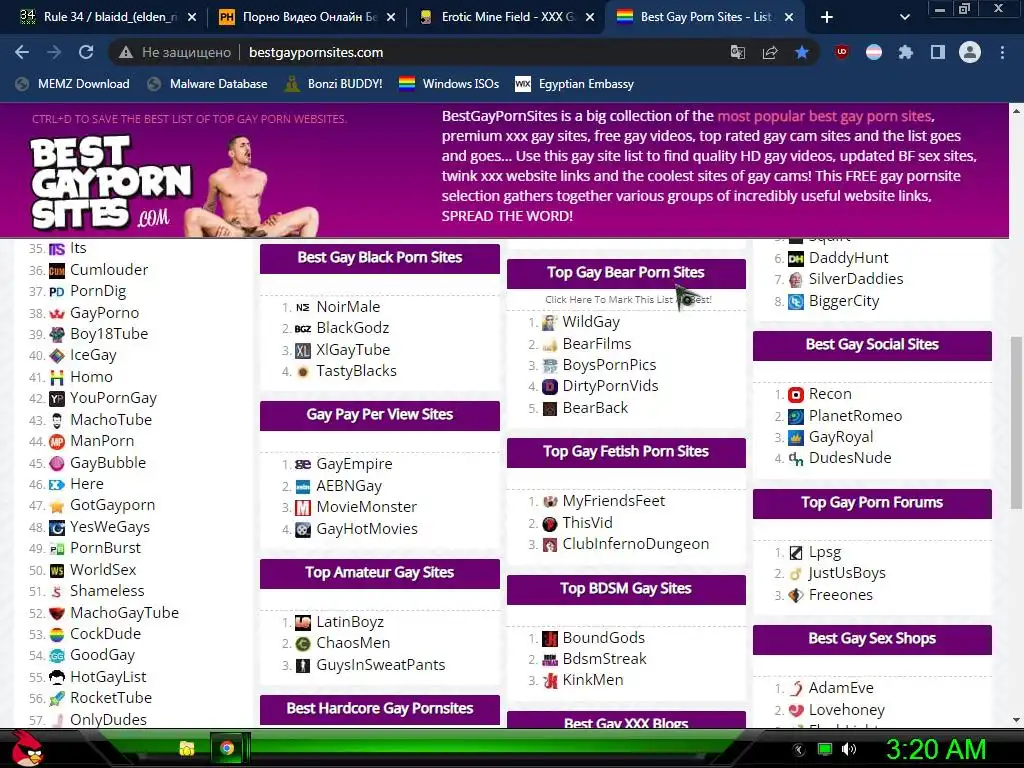Click the Best Gay Black Porn Sites header

click(x=379, y=258)
